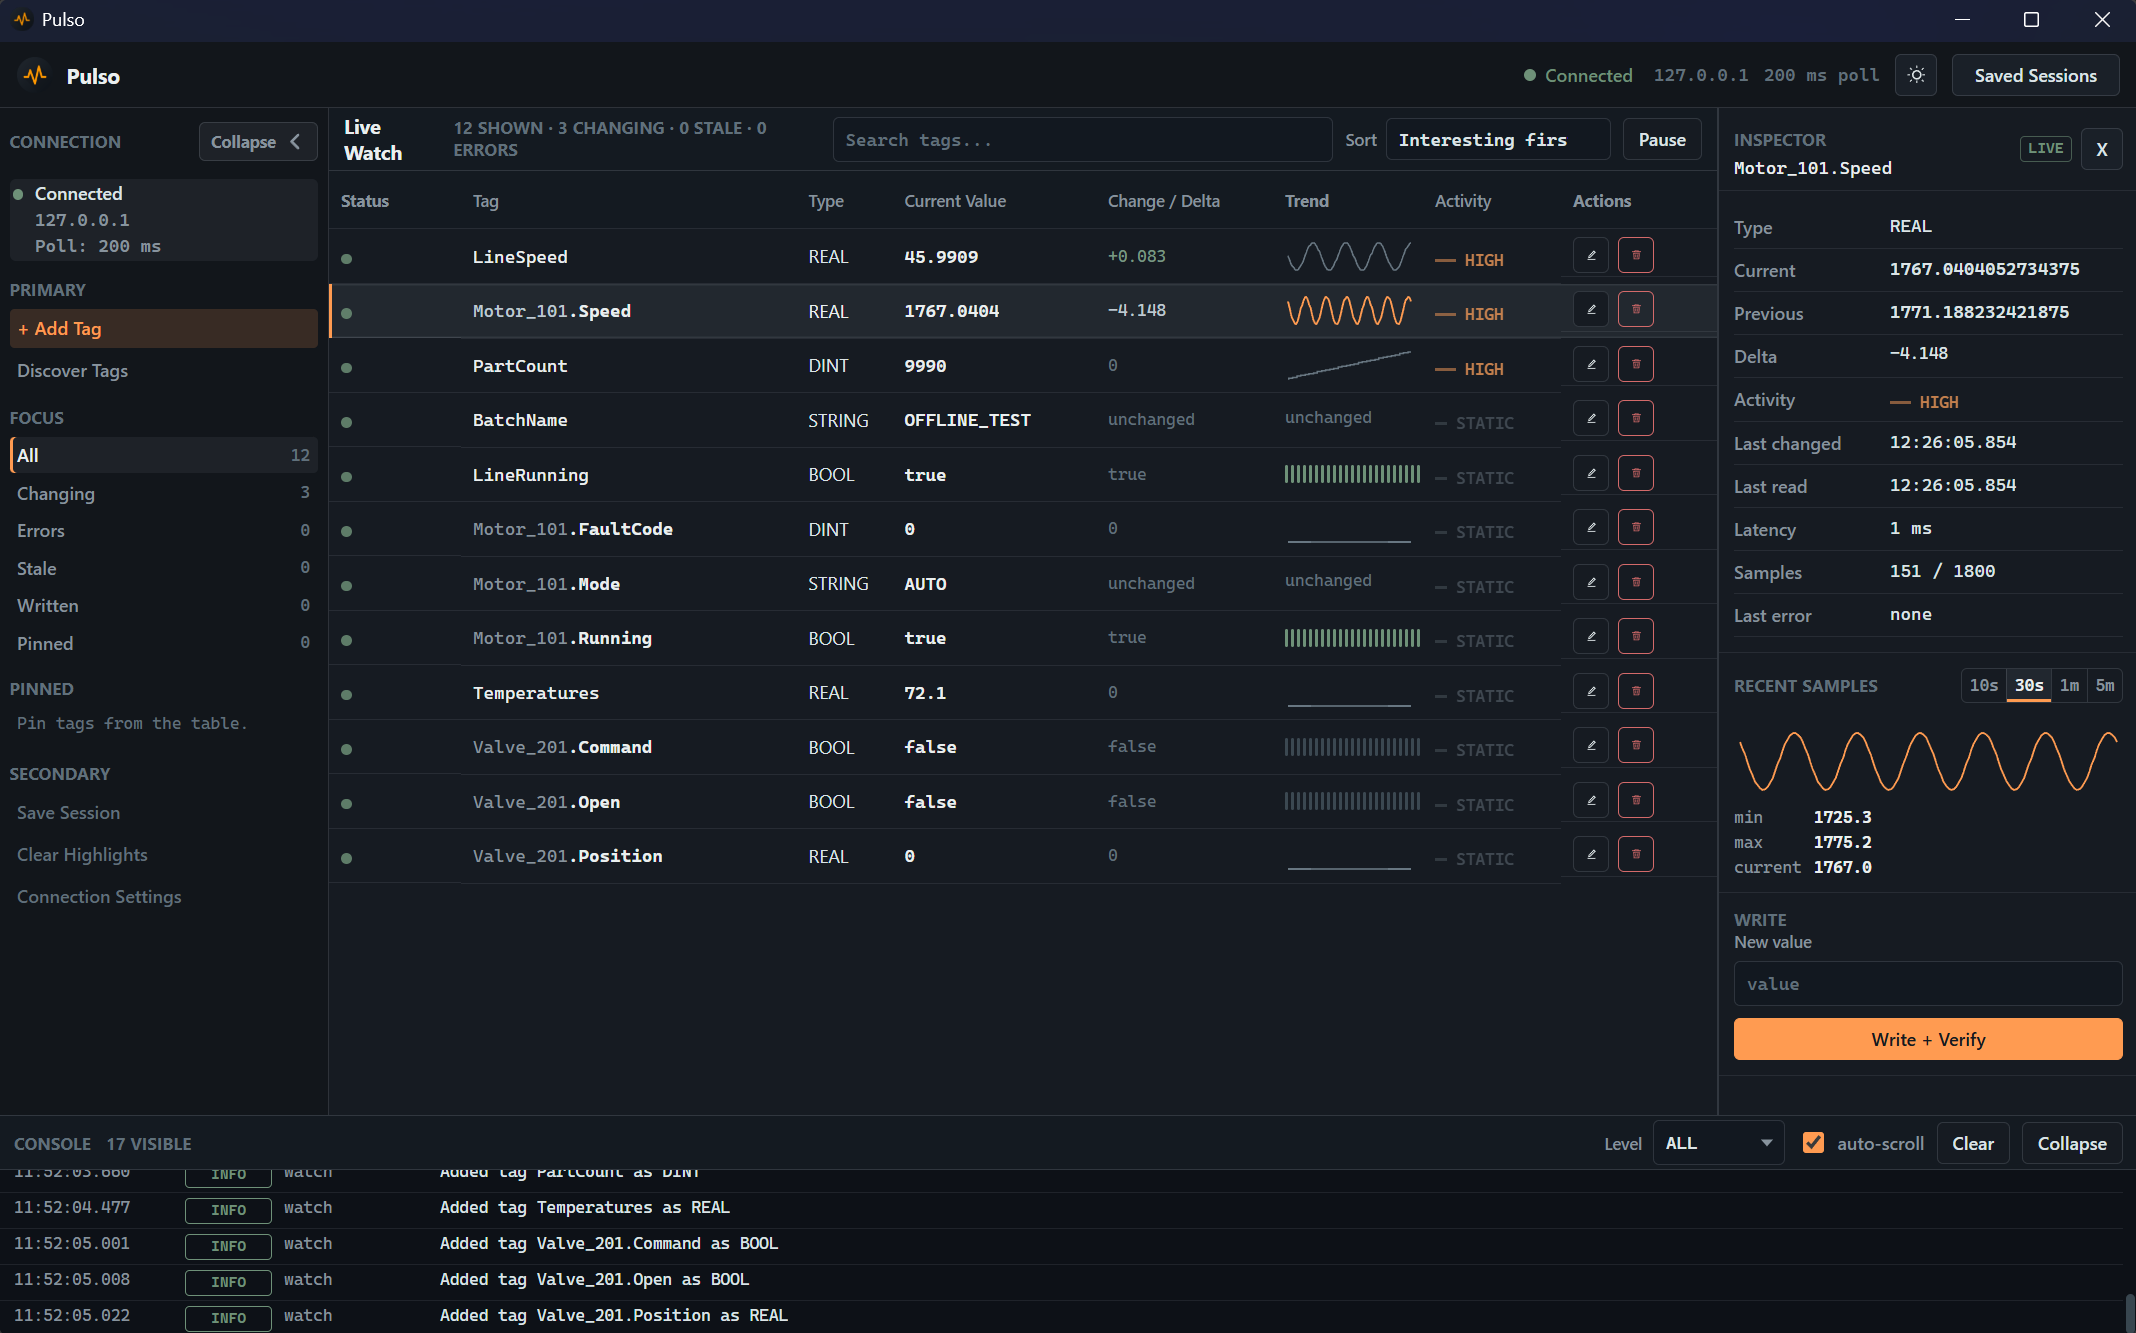The height and width of the screenshot is (1333, 2136).
Task: Click the Motor_101.Speed trend sparkline
Action: tap(1349, 310)
